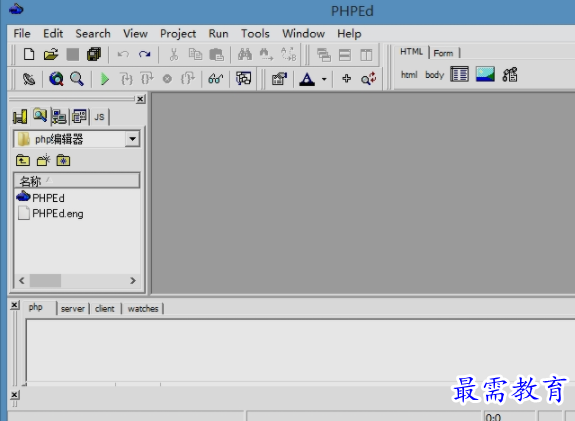Click the satellite dish icon
Viewport: 575px width, 421px height.
pos(29,79)
